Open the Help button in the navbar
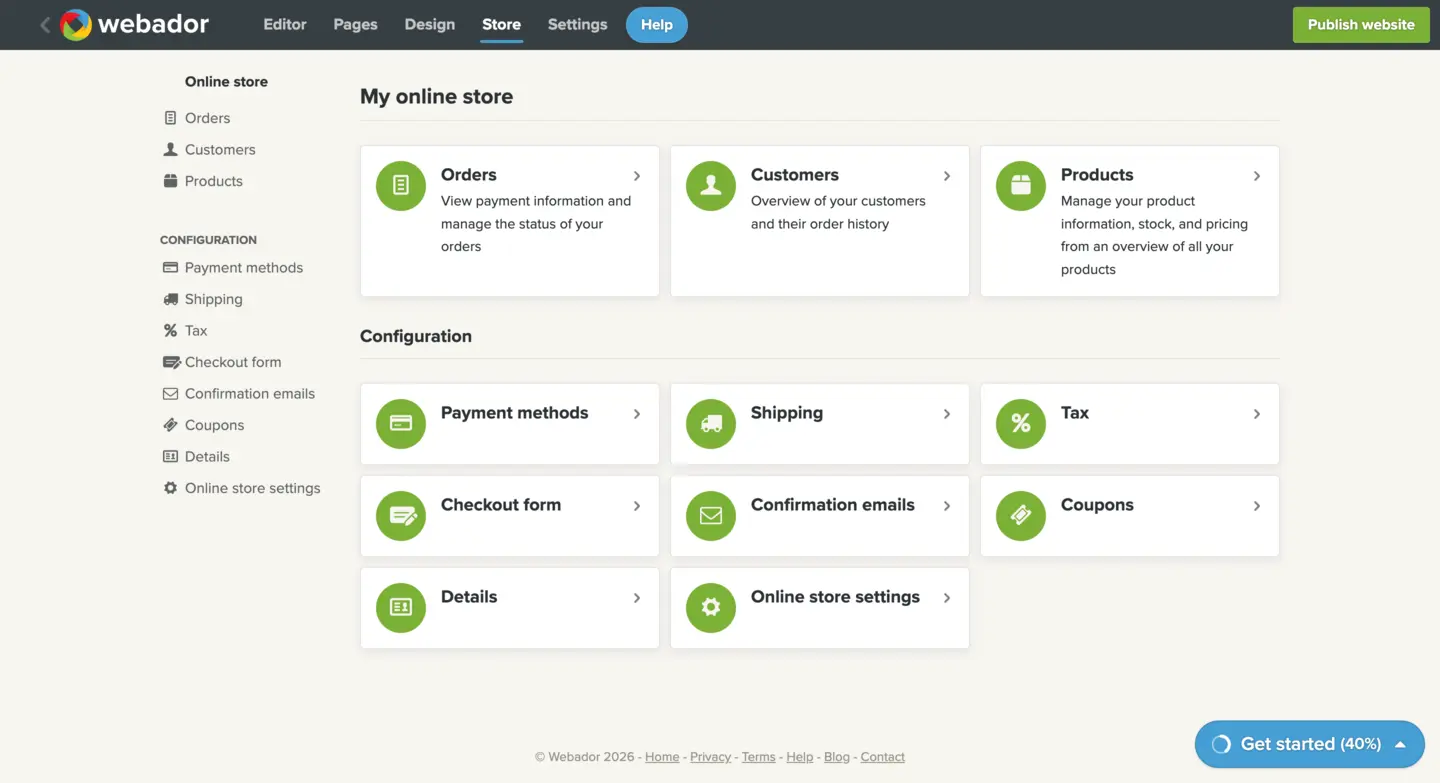The width and height of the screenshot is (1440, 783). coord(656,24)
